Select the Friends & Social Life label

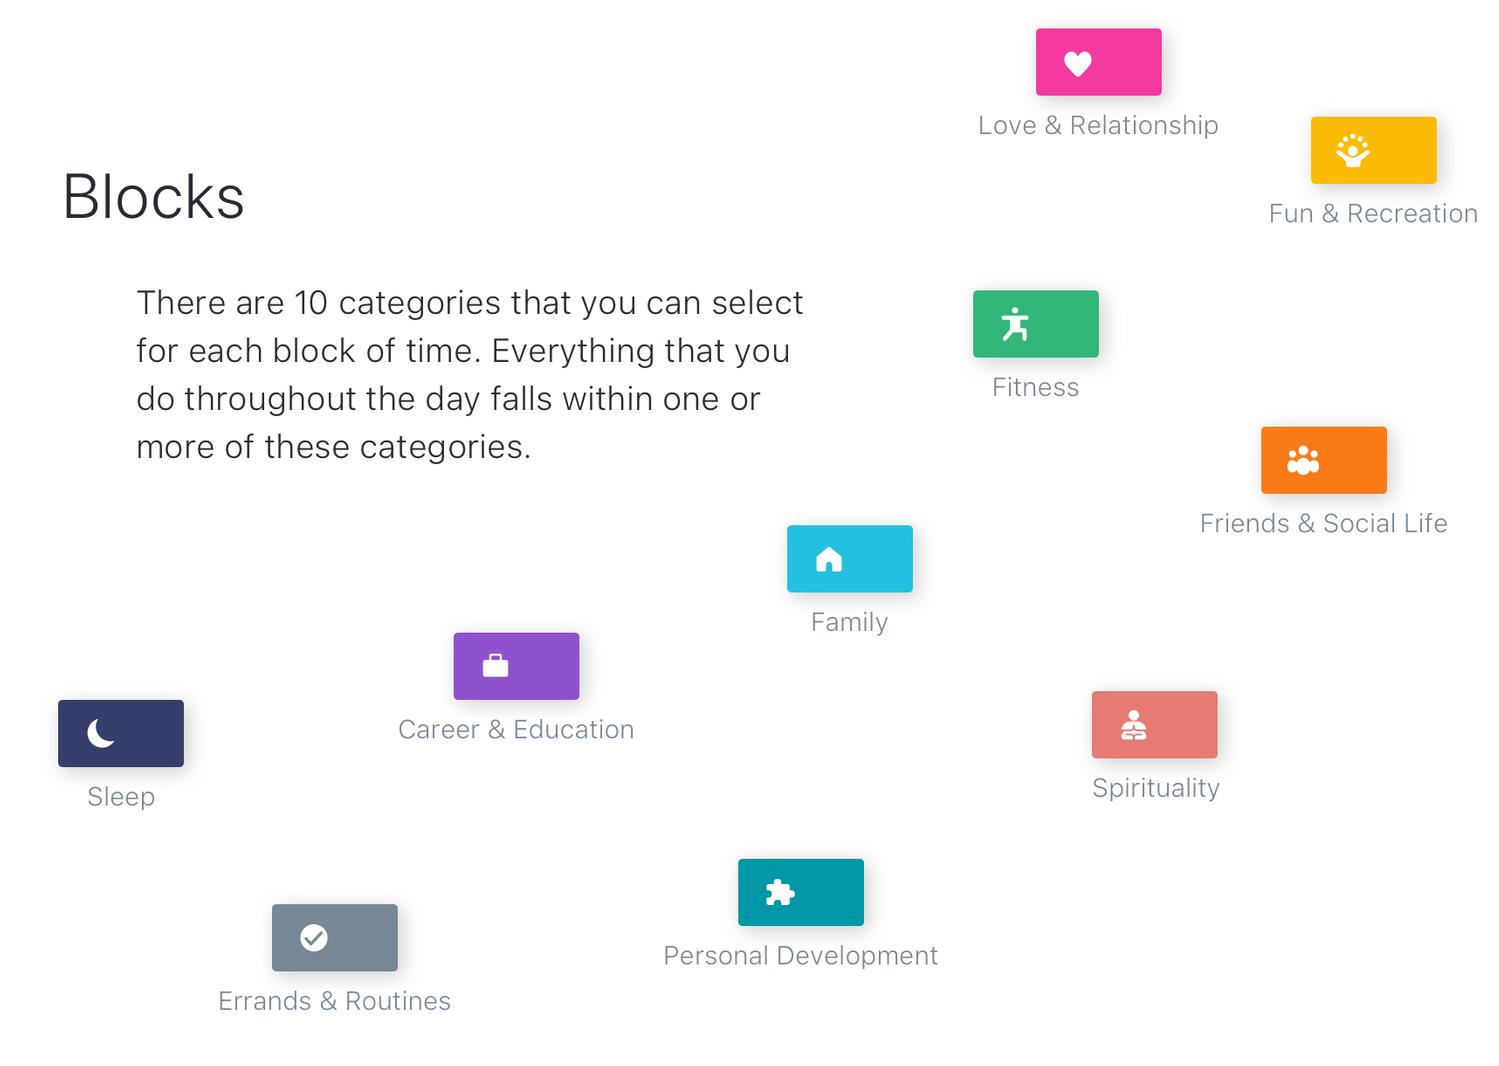click(x=1323, y=523)
